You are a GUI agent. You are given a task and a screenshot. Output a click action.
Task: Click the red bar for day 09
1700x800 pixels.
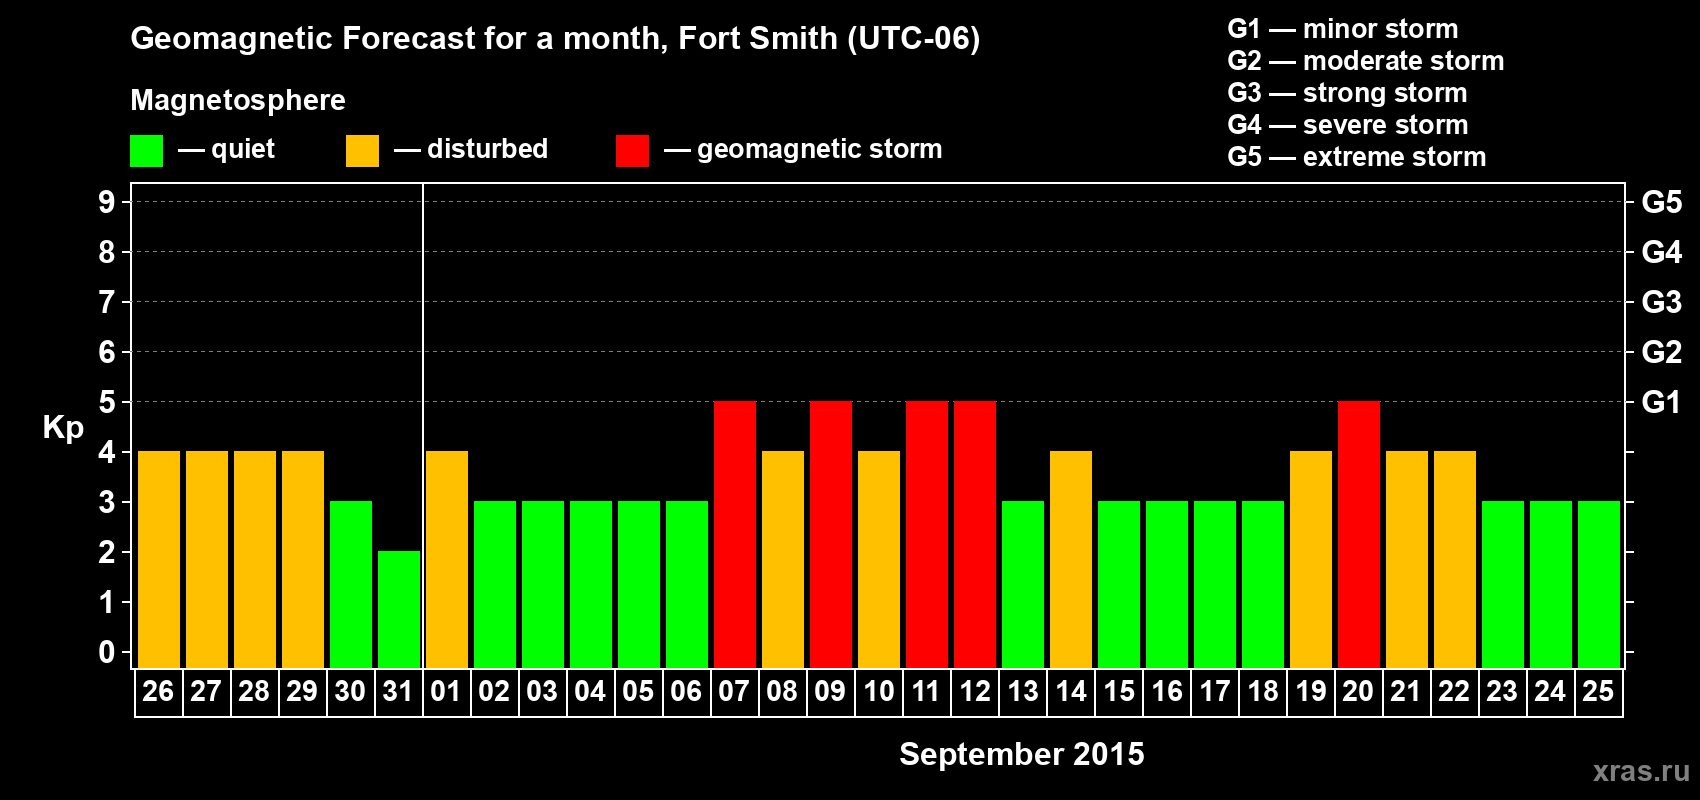point(831,535)
